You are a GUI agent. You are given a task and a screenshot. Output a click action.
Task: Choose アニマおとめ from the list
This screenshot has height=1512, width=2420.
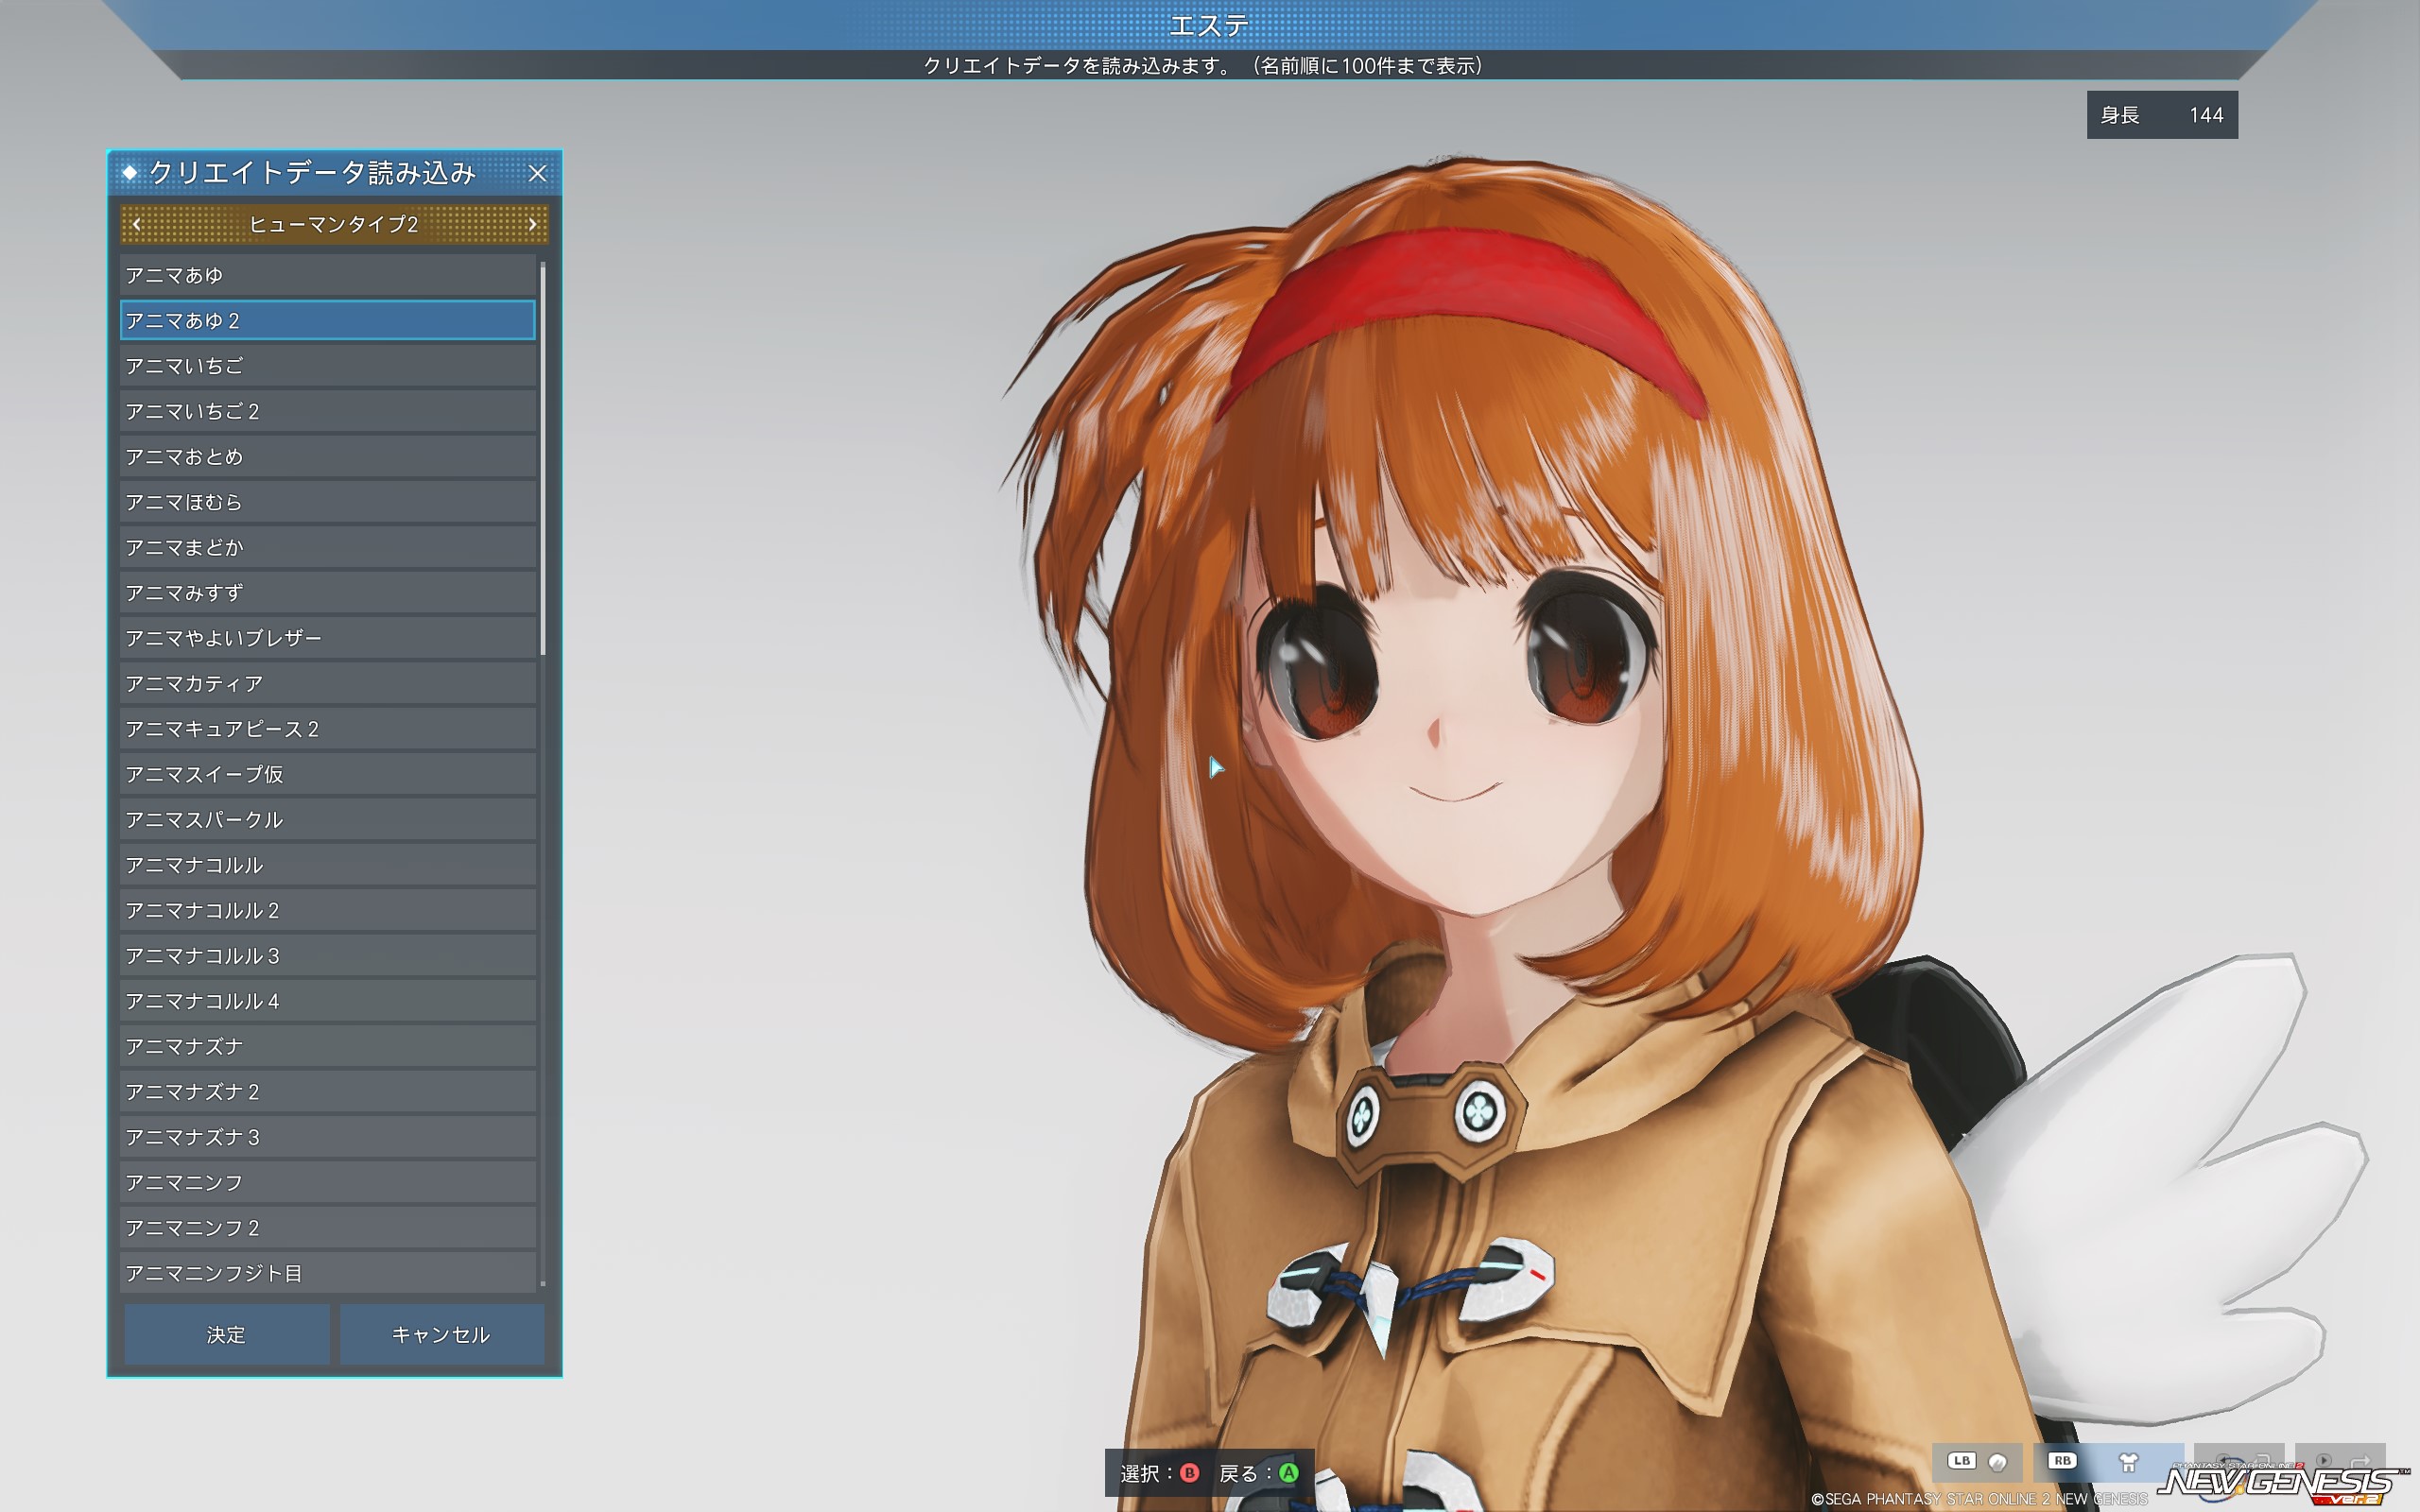coord(328,456)
